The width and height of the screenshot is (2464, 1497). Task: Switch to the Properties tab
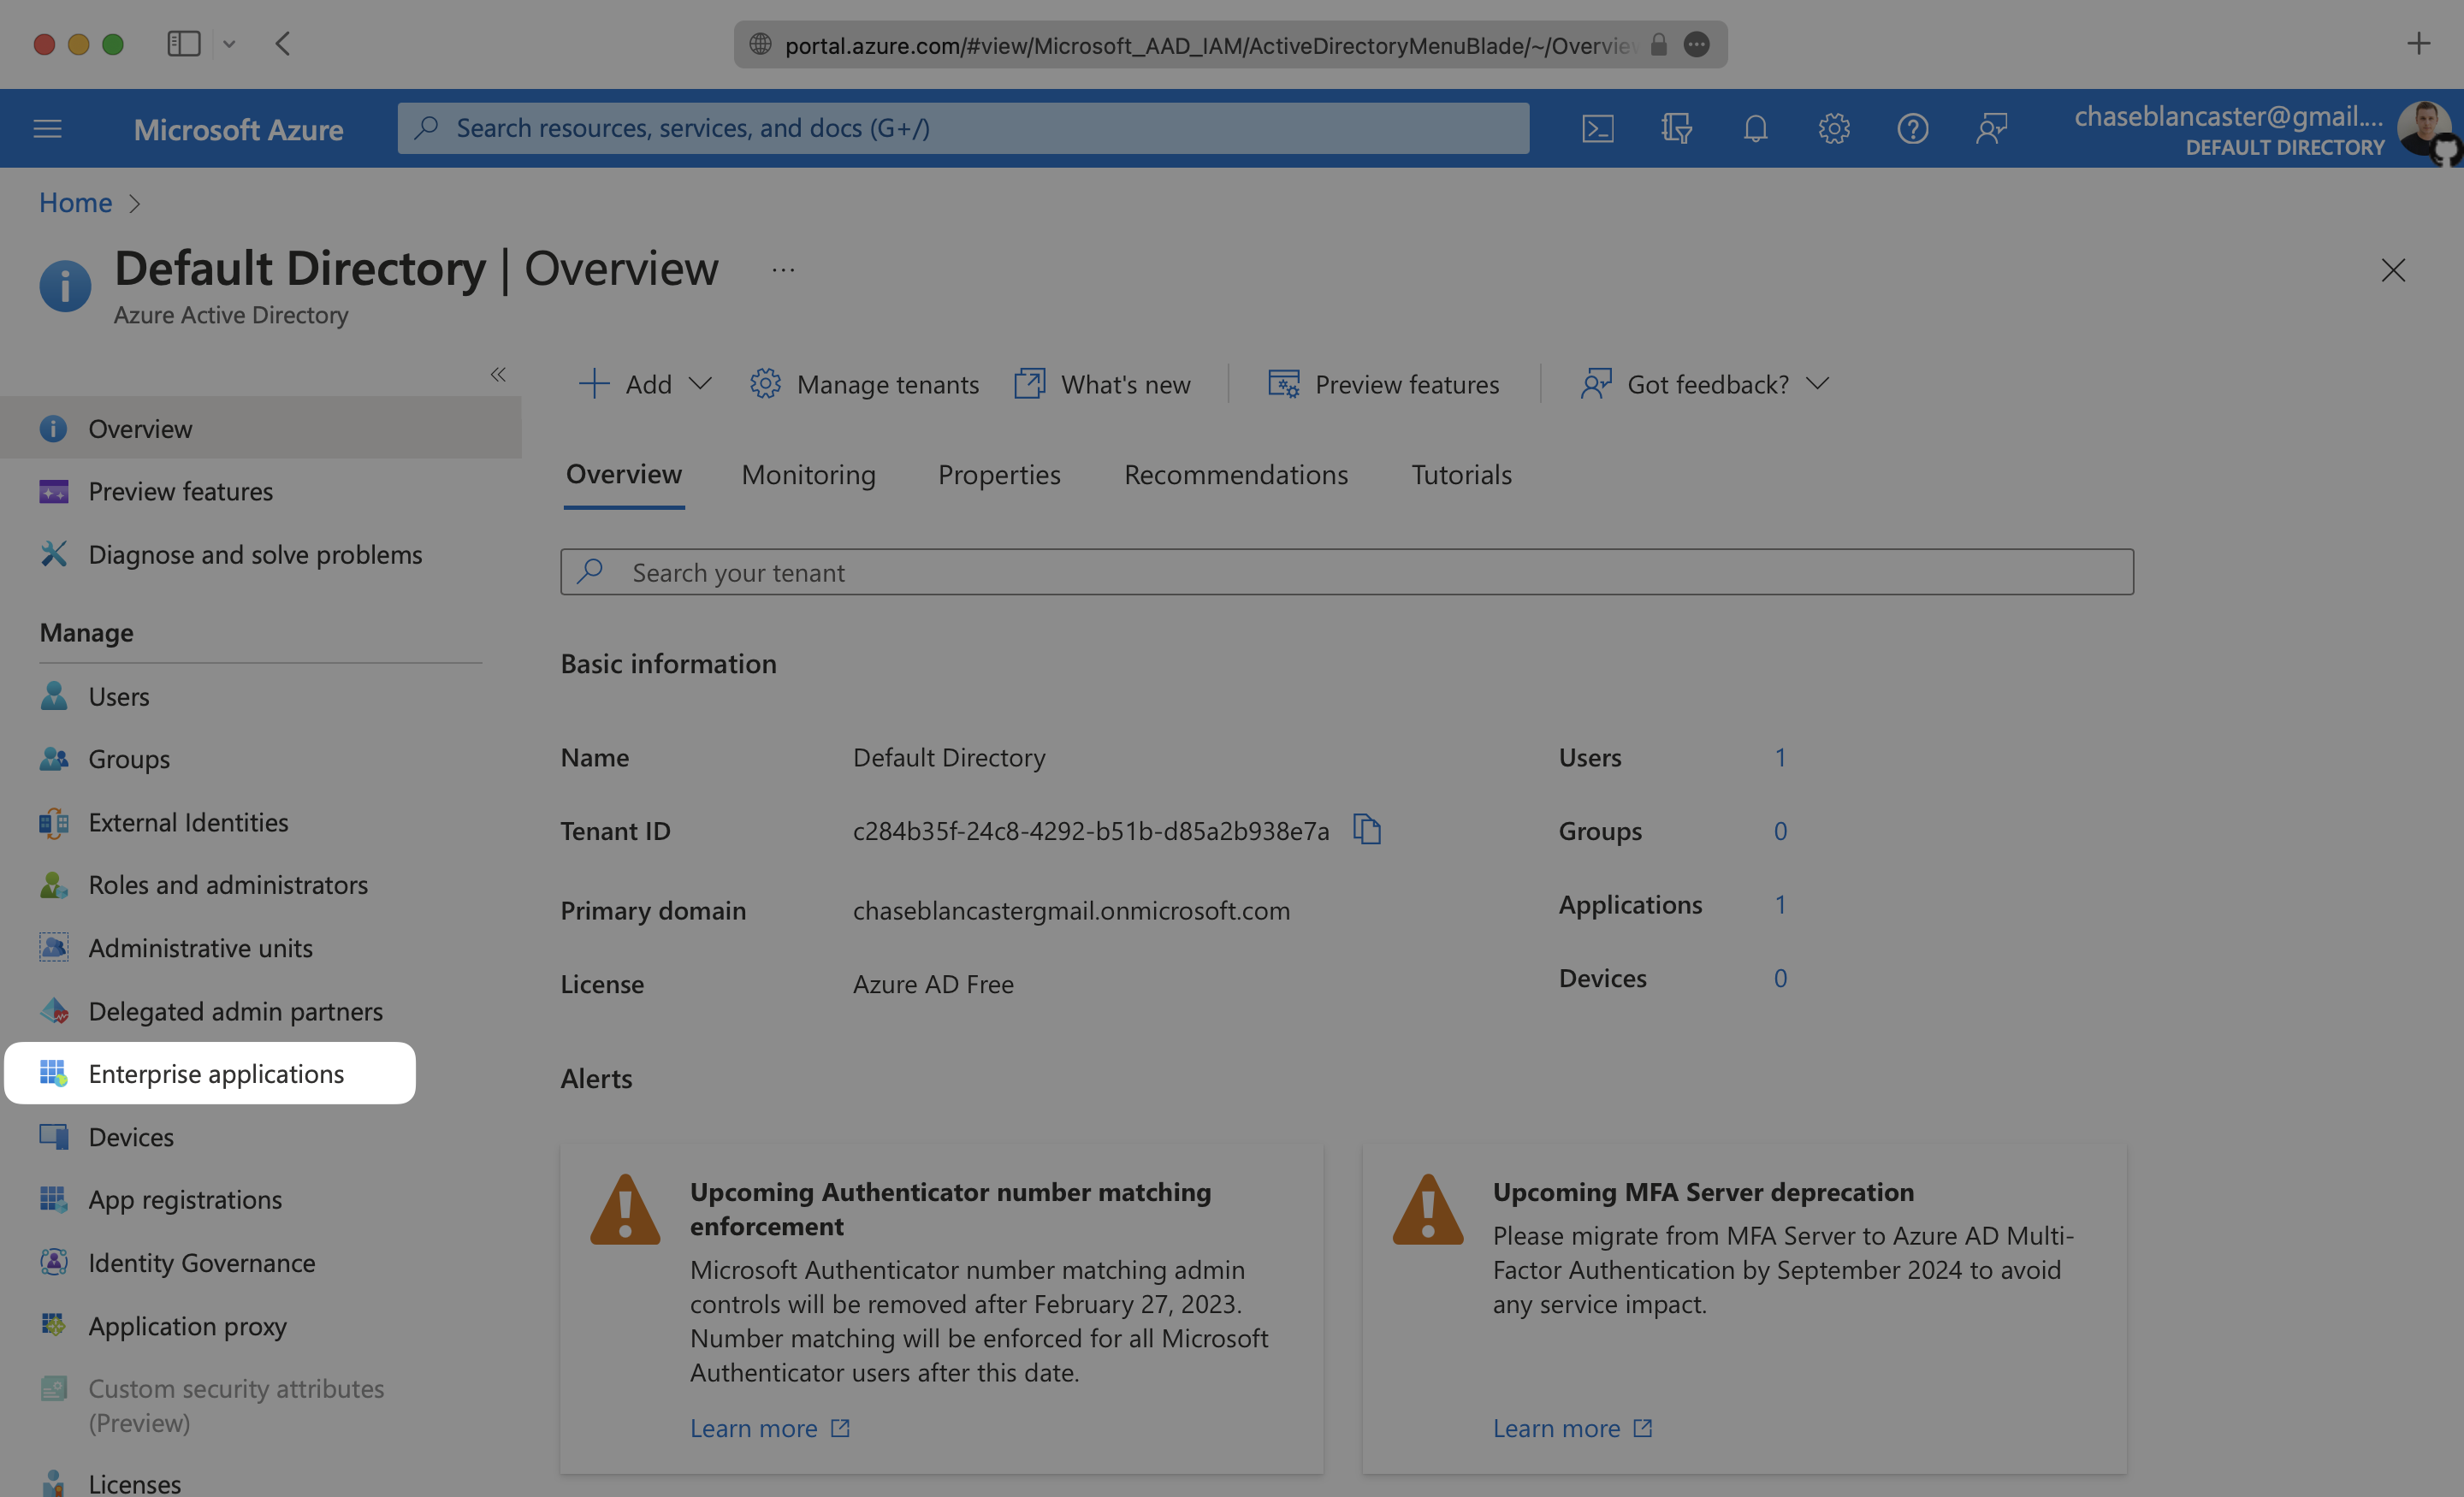998,475
